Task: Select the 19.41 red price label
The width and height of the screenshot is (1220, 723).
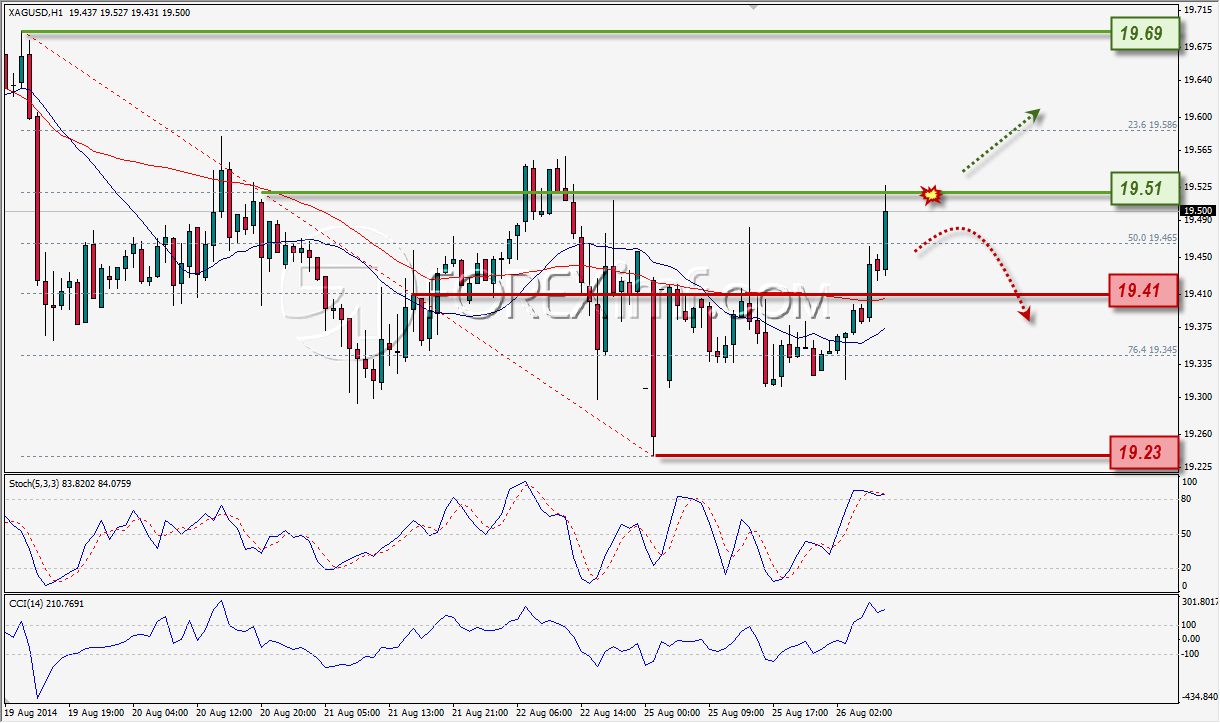Action: pyautogui.click(x=1141, y=292)
